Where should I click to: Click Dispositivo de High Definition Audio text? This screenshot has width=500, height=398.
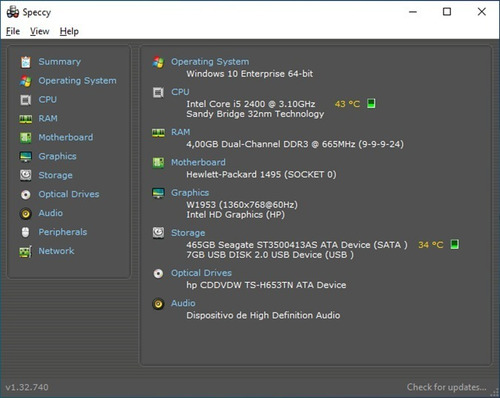click(263, 315)
